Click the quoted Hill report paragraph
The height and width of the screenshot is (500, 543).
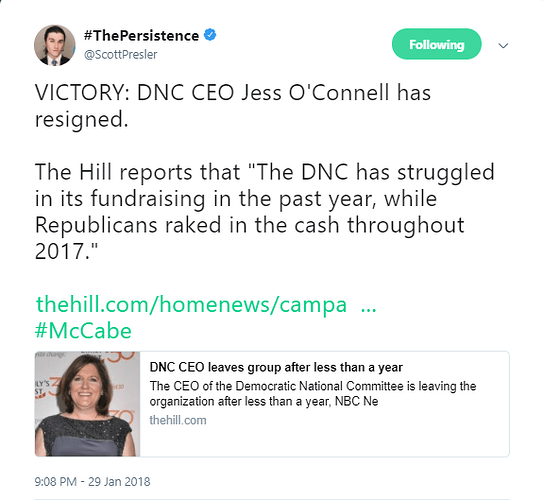265,211
